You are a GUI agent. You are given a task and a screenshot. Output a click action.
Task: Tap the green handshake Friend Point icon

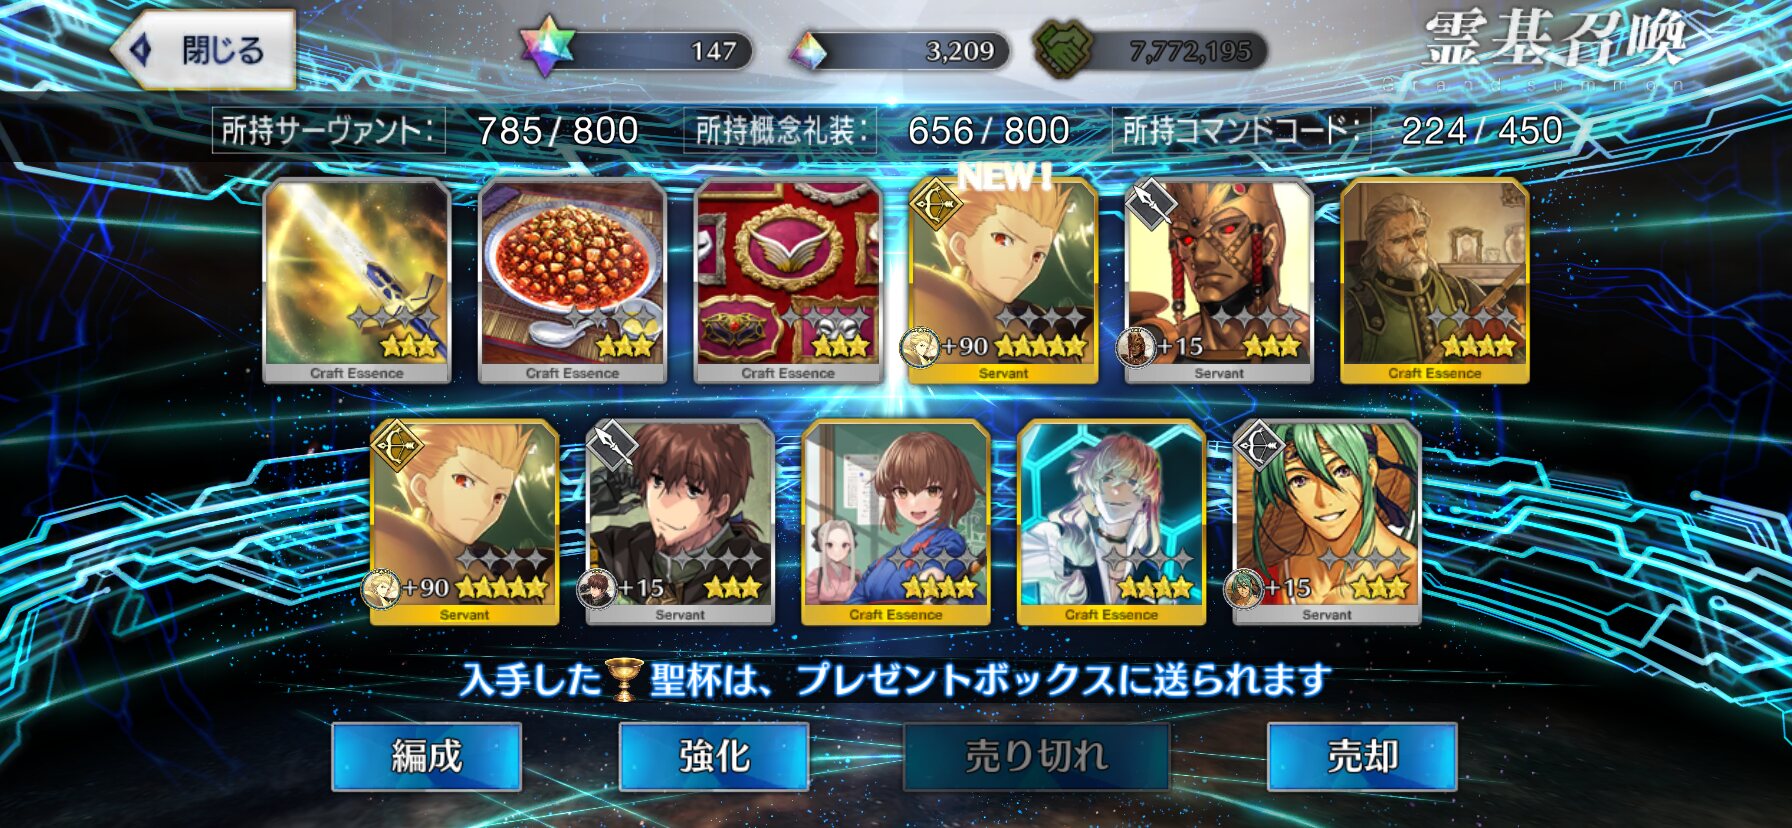point(1063,50)
